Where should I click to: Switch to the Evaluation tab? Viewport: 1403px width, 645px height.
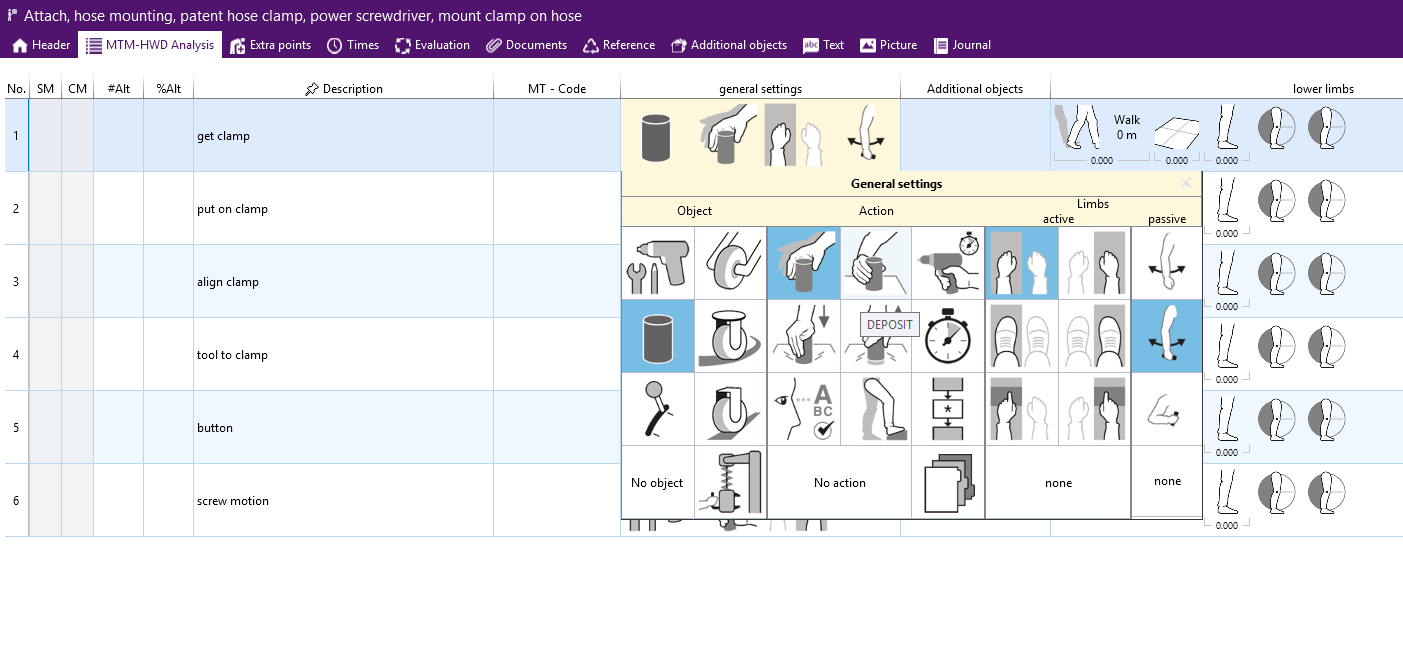[x=432, y=45]
